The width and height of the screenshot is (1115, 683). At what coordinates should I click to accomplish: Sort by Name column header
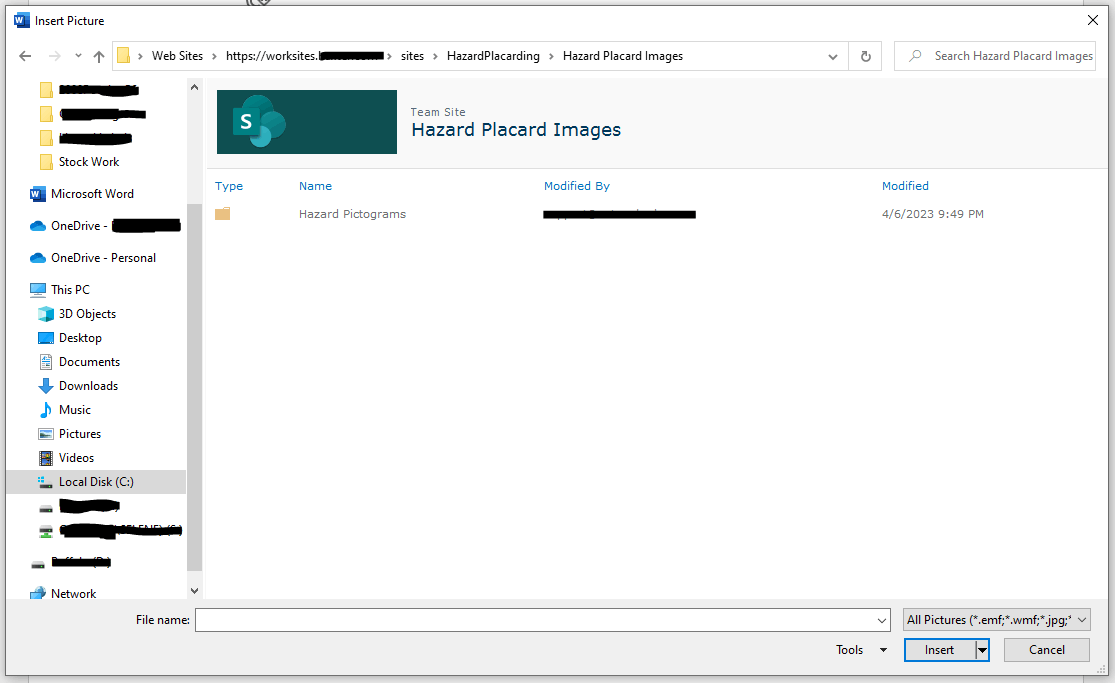click(315, 186)
